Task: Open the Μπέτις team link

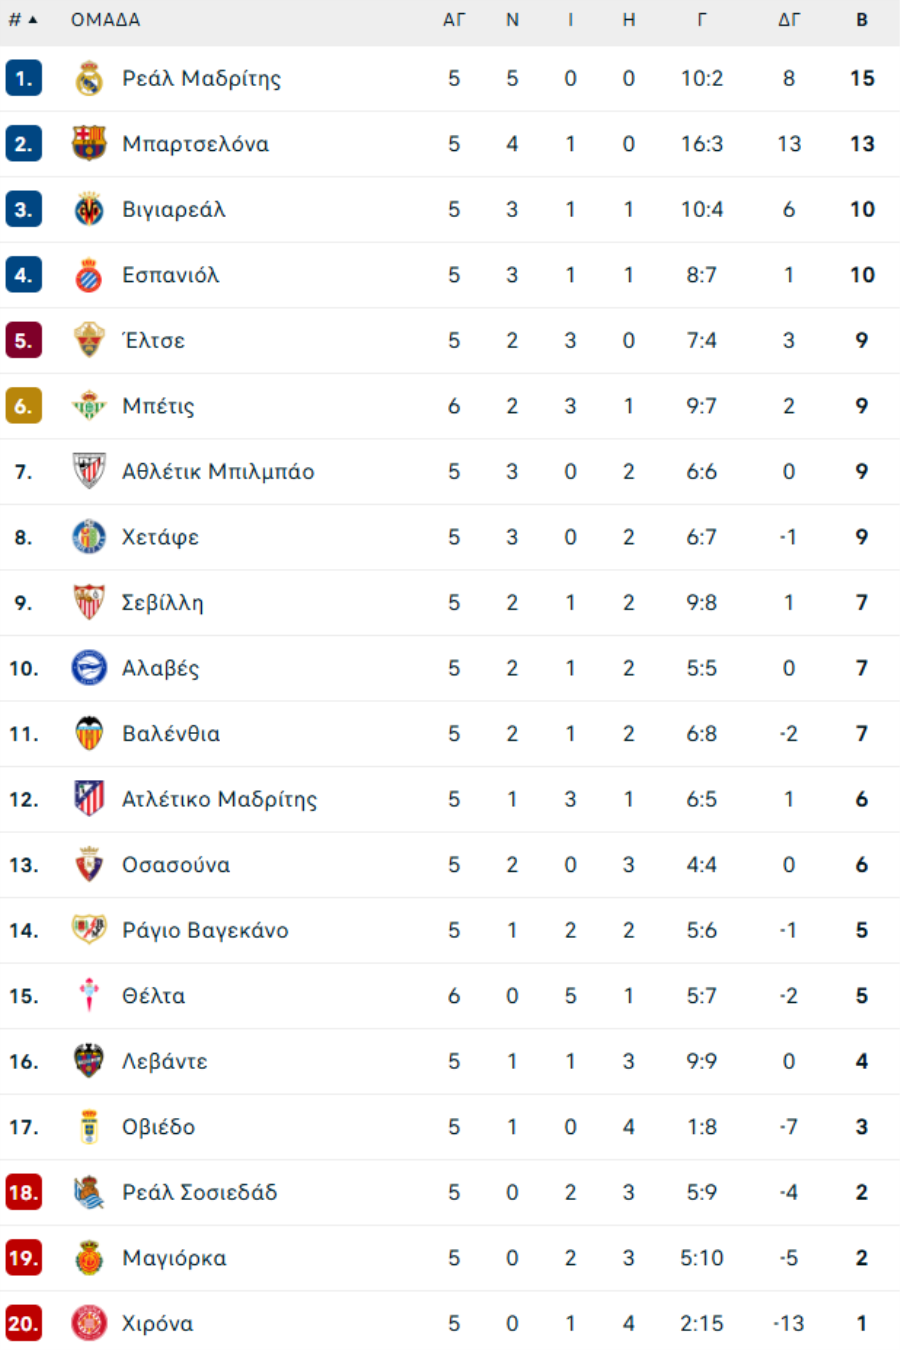Action: 158,406
